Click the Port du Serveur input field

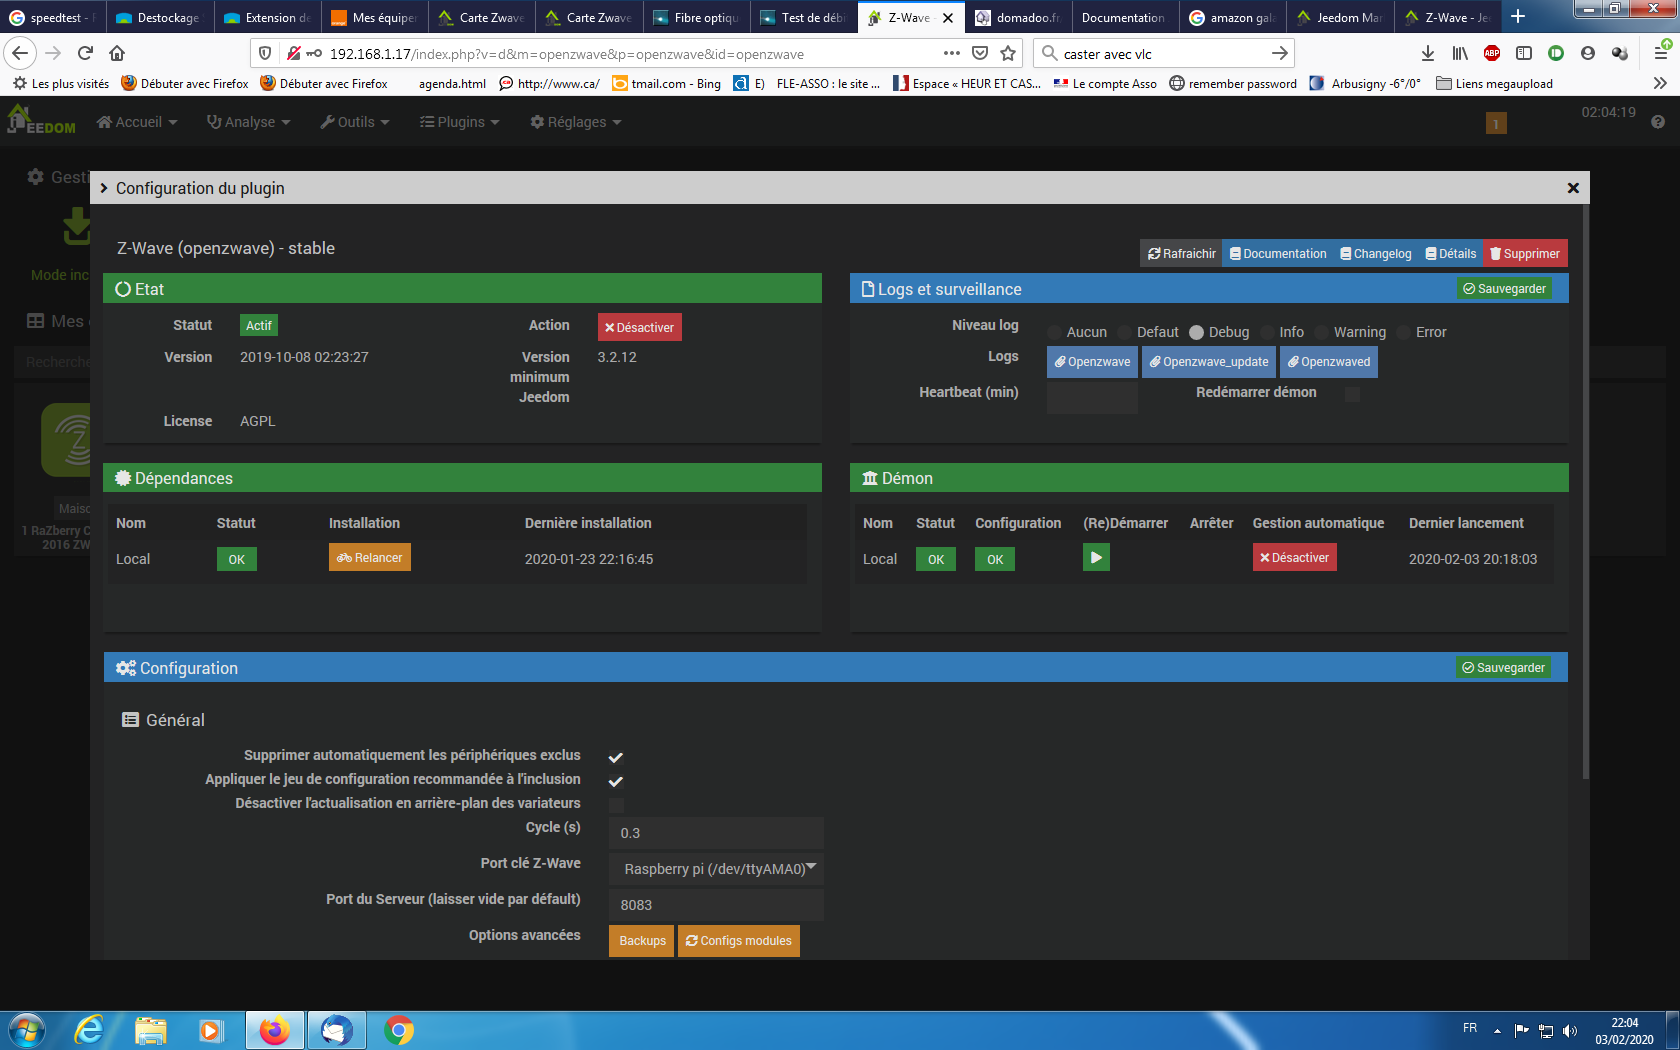[x=716, y=905]
